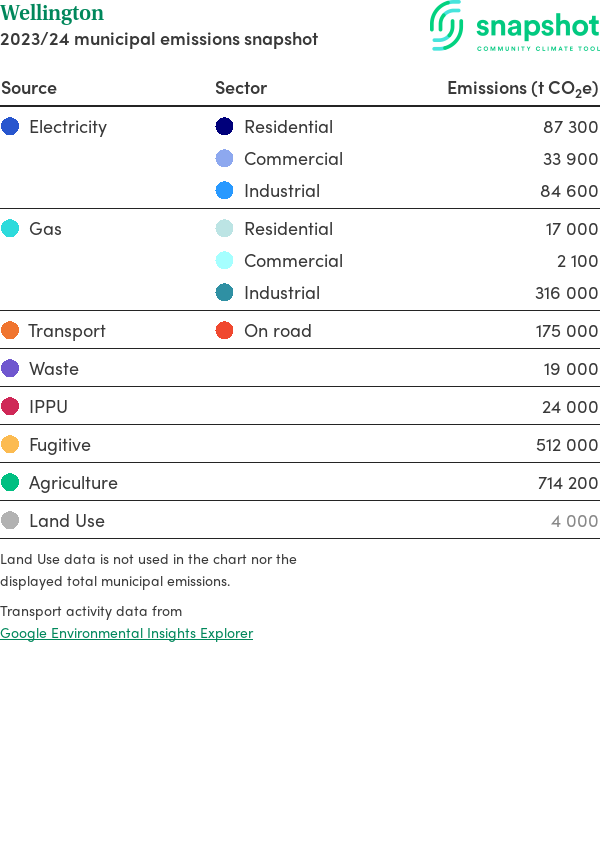The width and height of the screenshot is (600, 850).
Task: Click the Electricity Residential sector dot
Action: pos(225,127)
